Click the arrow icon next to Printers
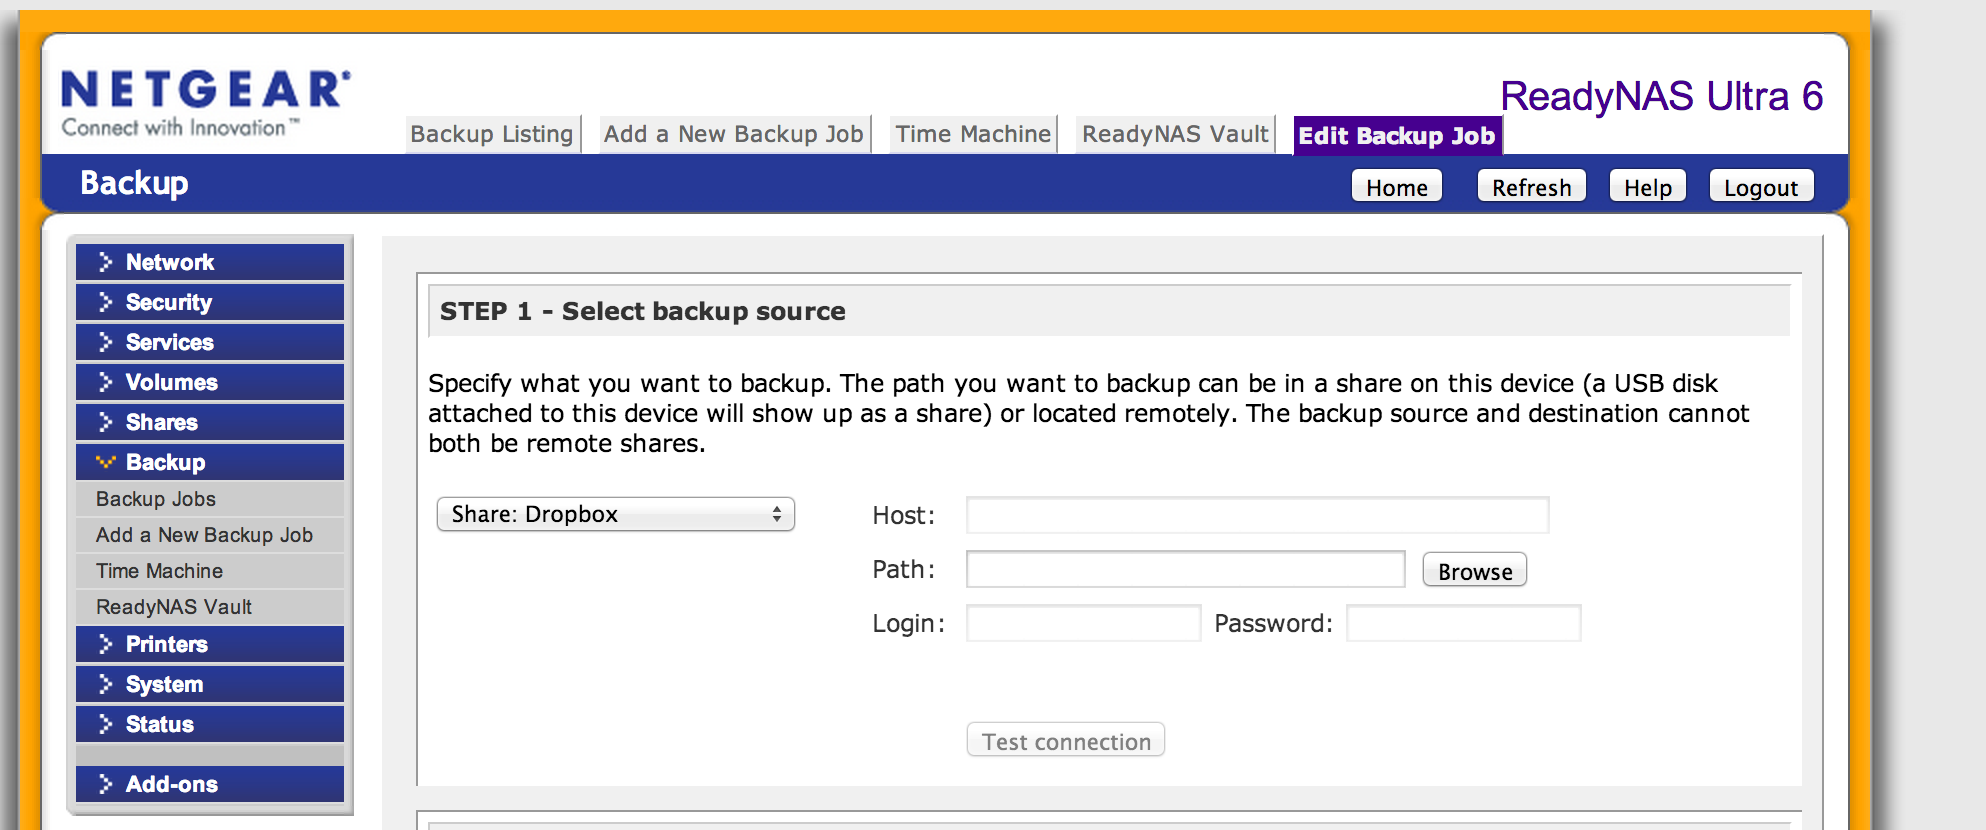This screenshot has height=830, width=1986. click(x=105, y=644)
